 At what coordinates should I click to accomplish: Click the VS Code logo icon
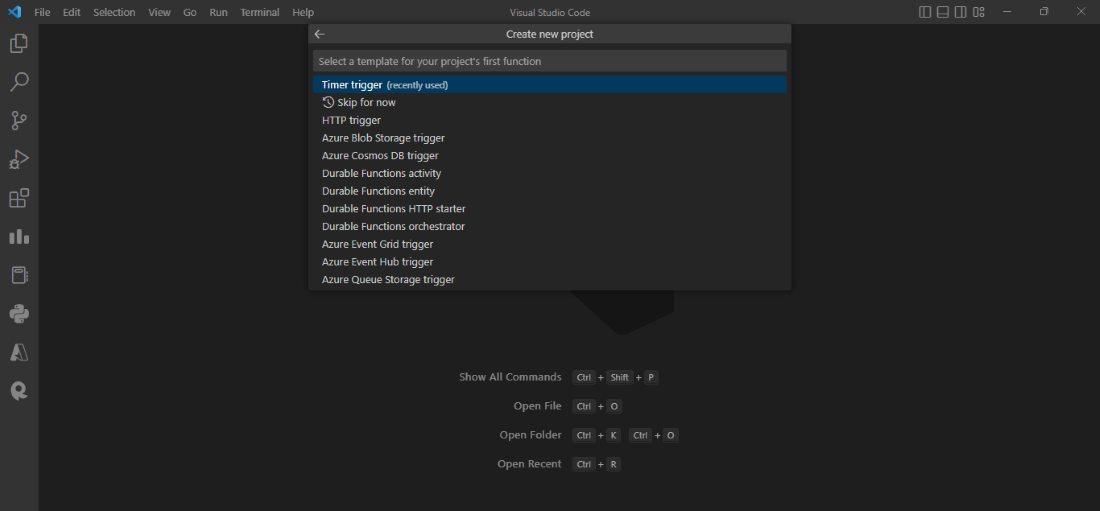tap(14, 12)
